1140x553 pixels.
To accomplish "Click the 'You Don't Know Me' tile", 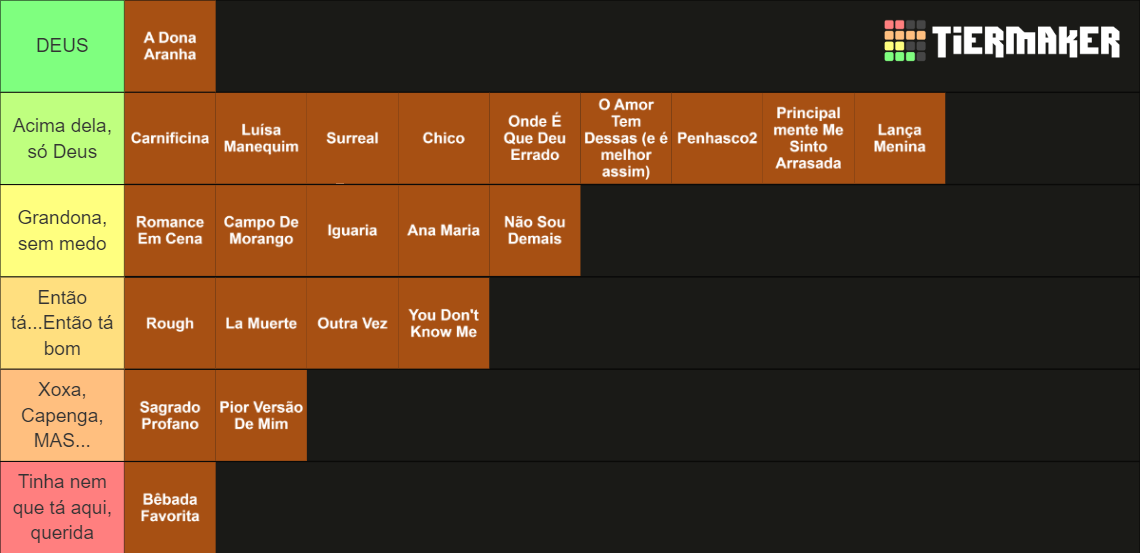I will coord(443,323).
